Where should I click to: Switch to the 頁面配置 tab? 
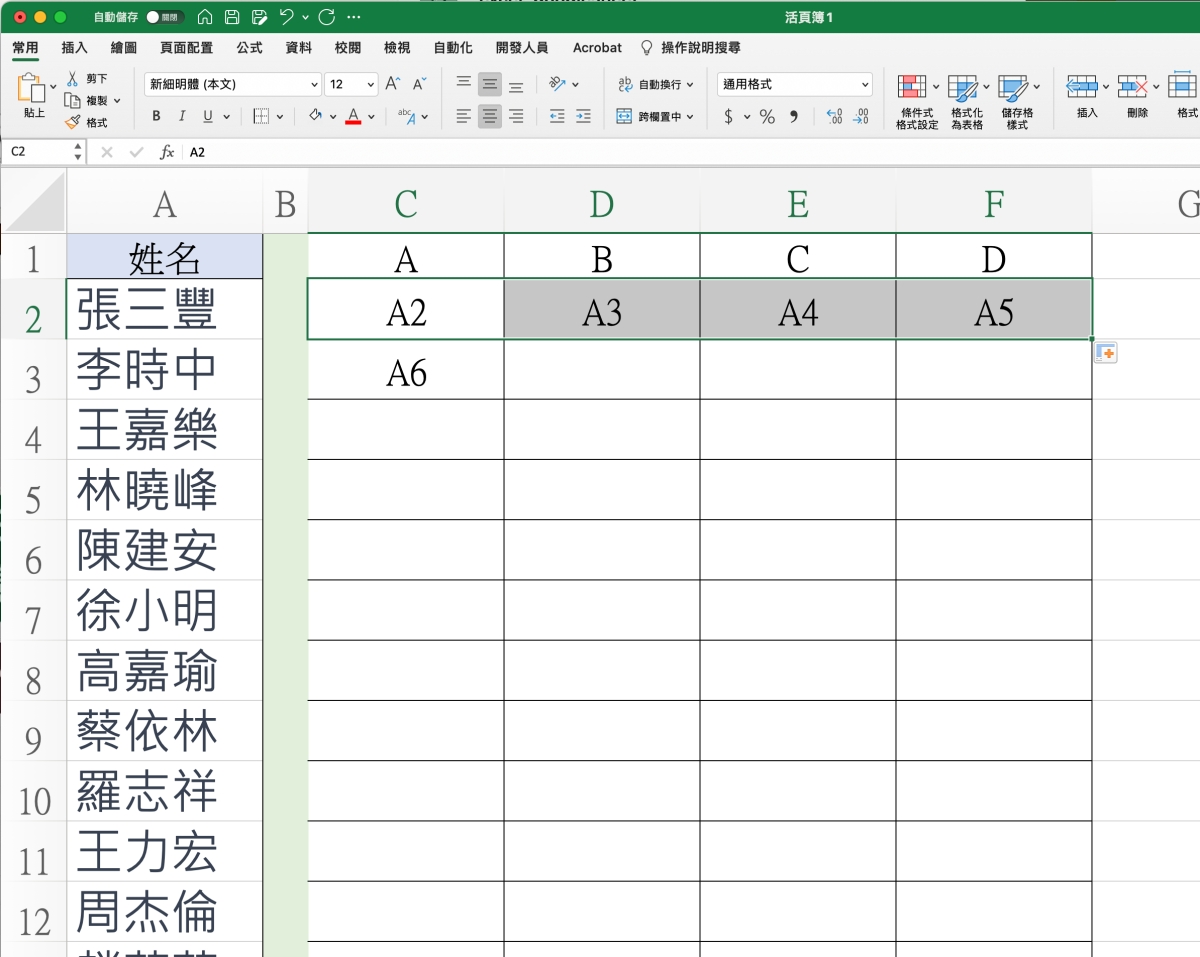click(x=187, y=47)
